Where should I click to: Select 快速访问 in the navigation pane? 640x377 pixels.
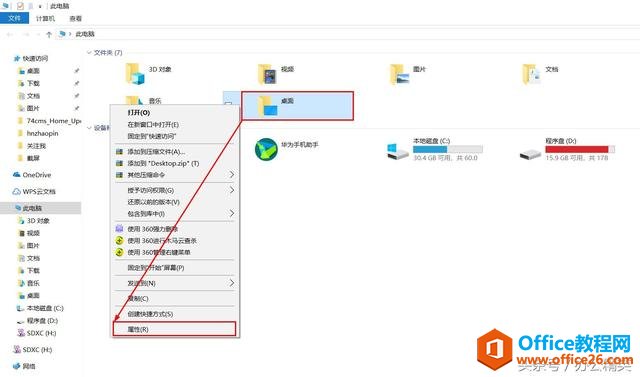tap(31, 58)
